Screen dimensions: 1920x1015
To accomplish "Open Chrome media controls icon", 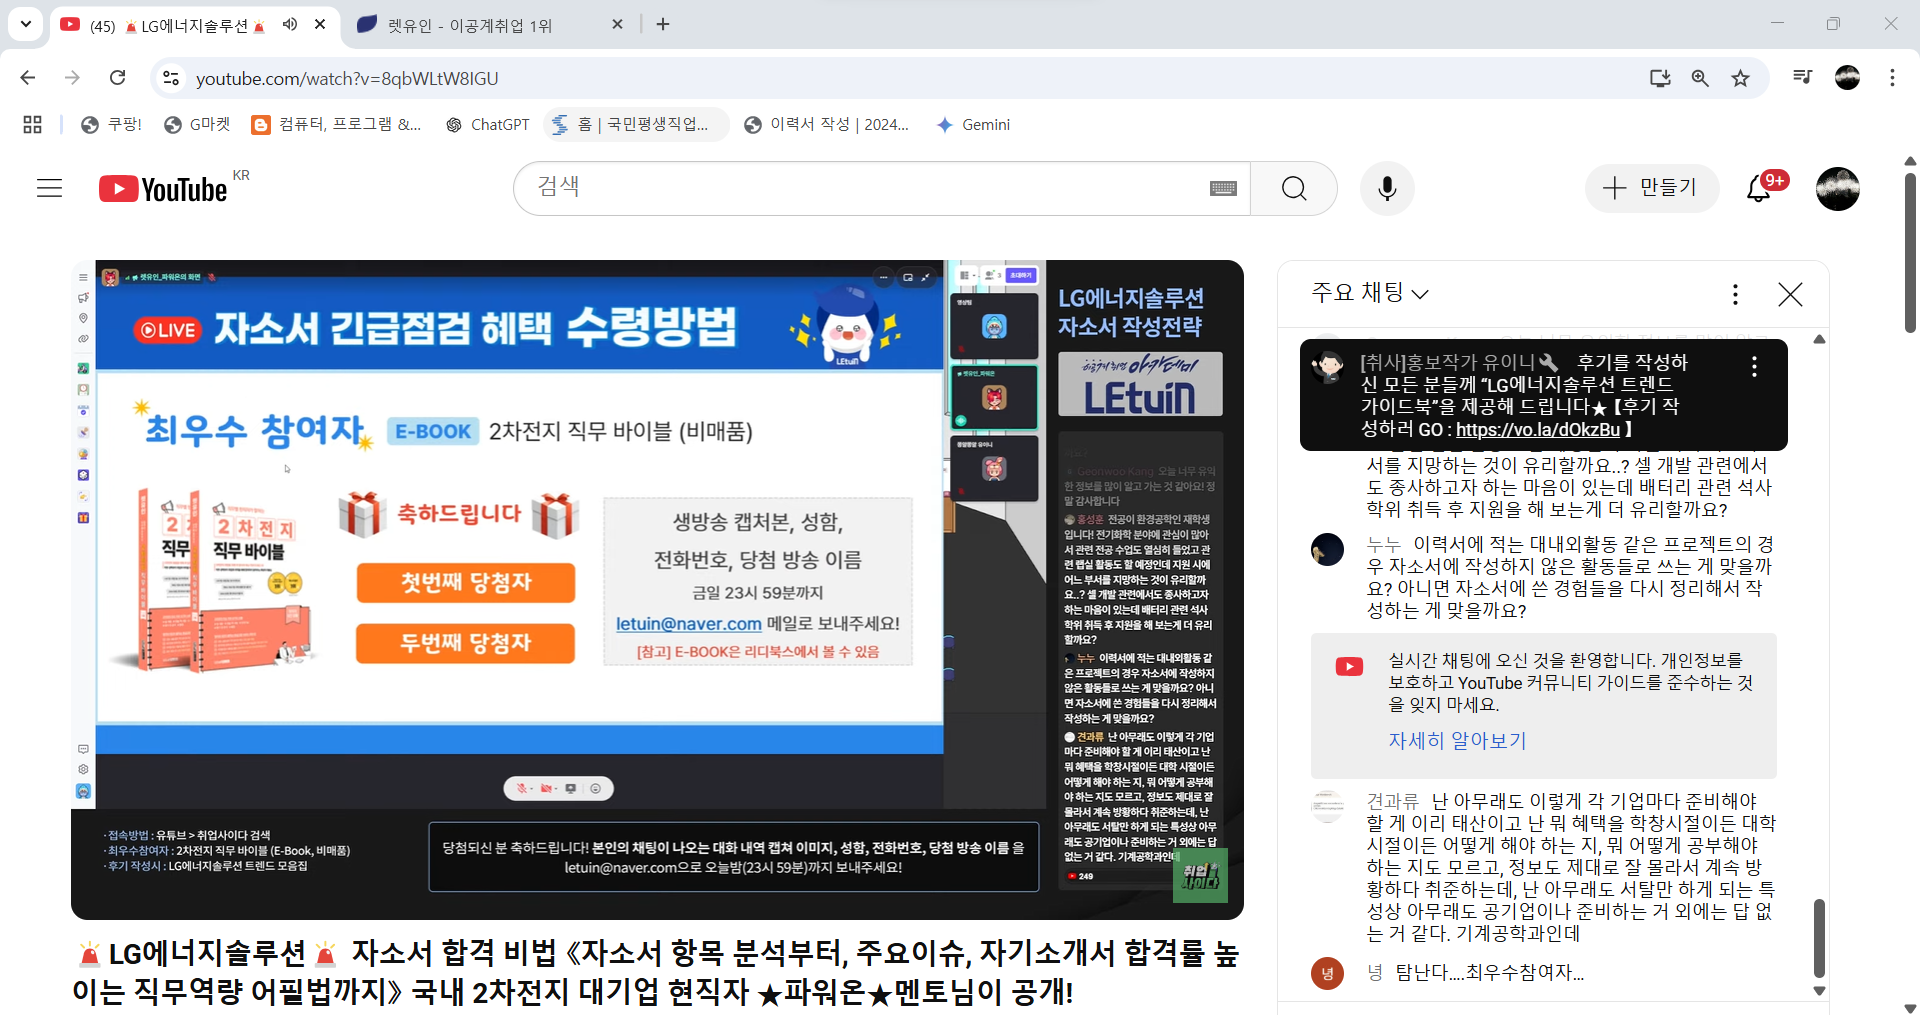I will 1802,78.
